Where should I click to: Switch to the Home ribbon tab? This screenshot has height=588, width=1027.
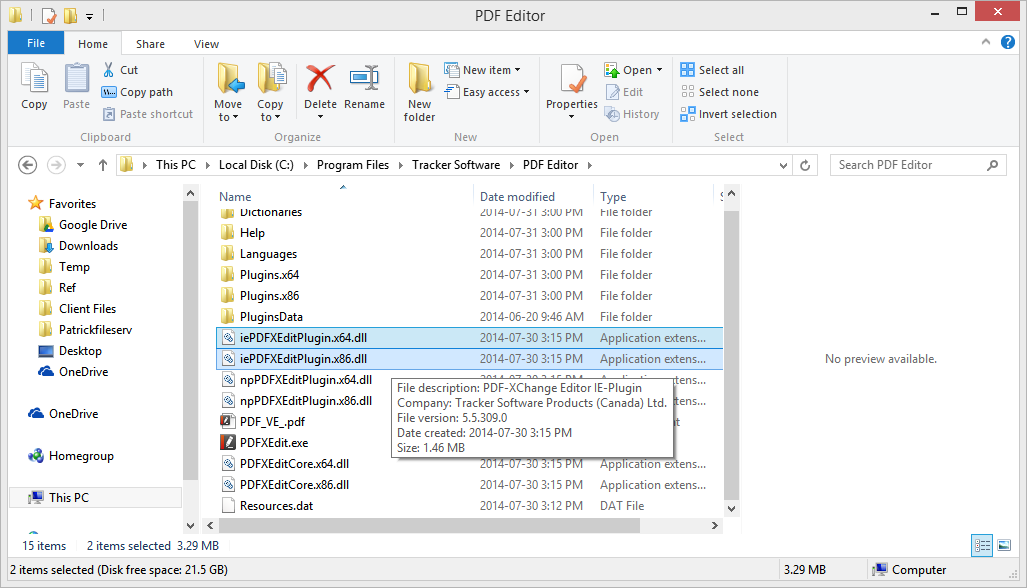pos(93,44)
